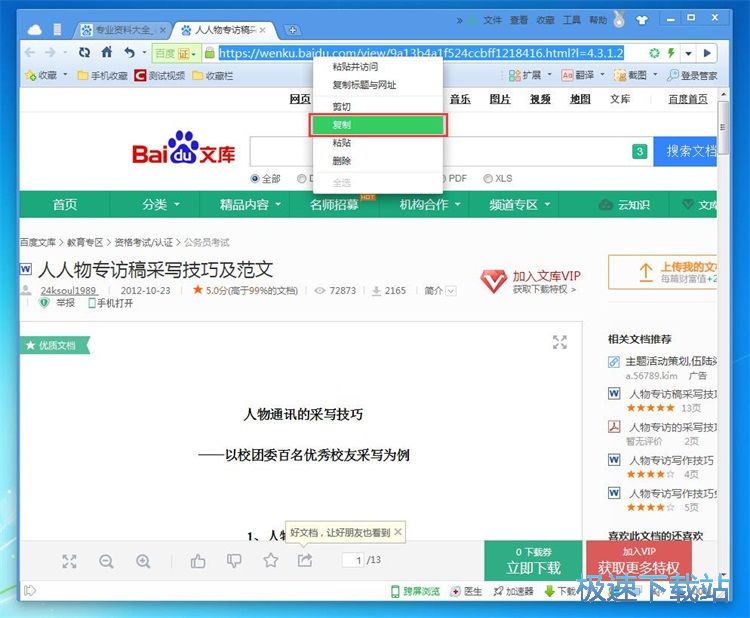Click the share document icon

pyautogui.click(x=305, y=560)
